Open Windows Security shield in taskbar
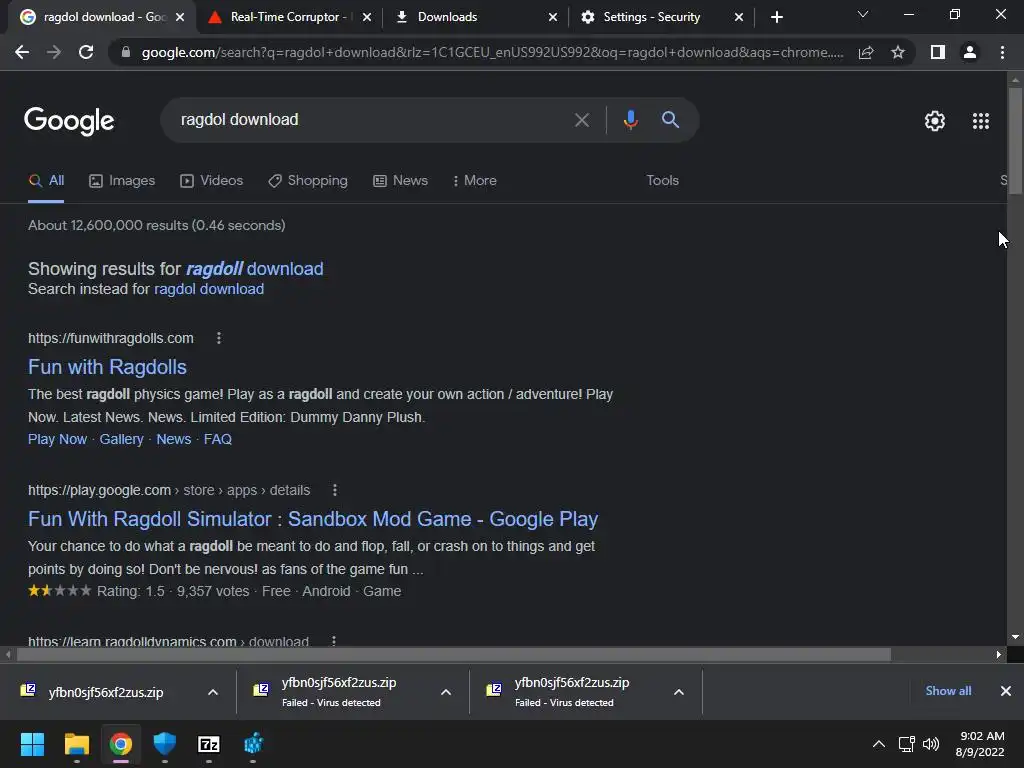 [x=165, y=744]
